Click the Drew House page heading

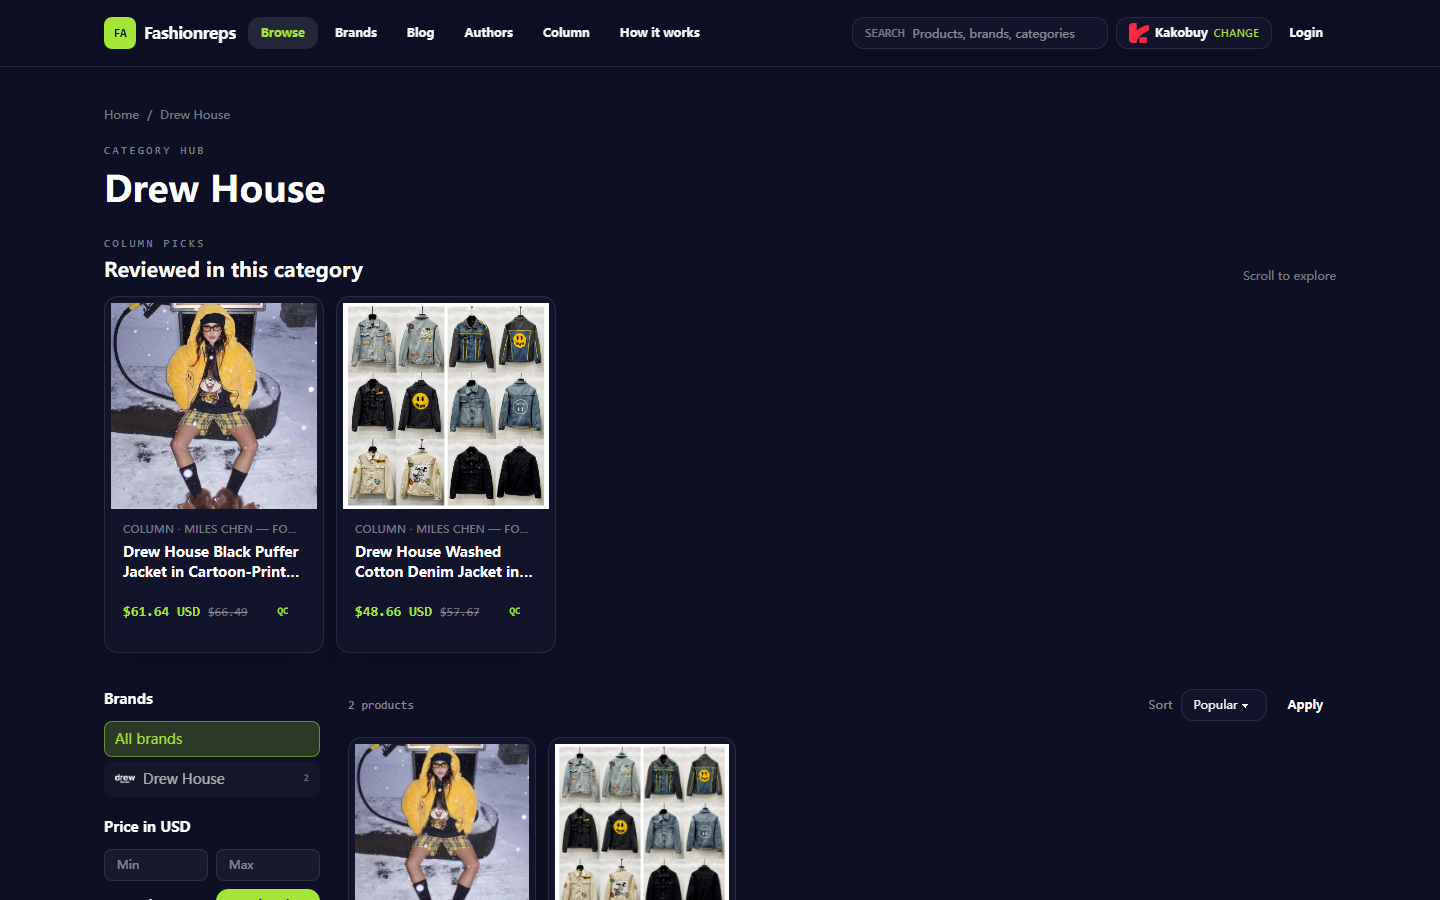click(215, 189)
